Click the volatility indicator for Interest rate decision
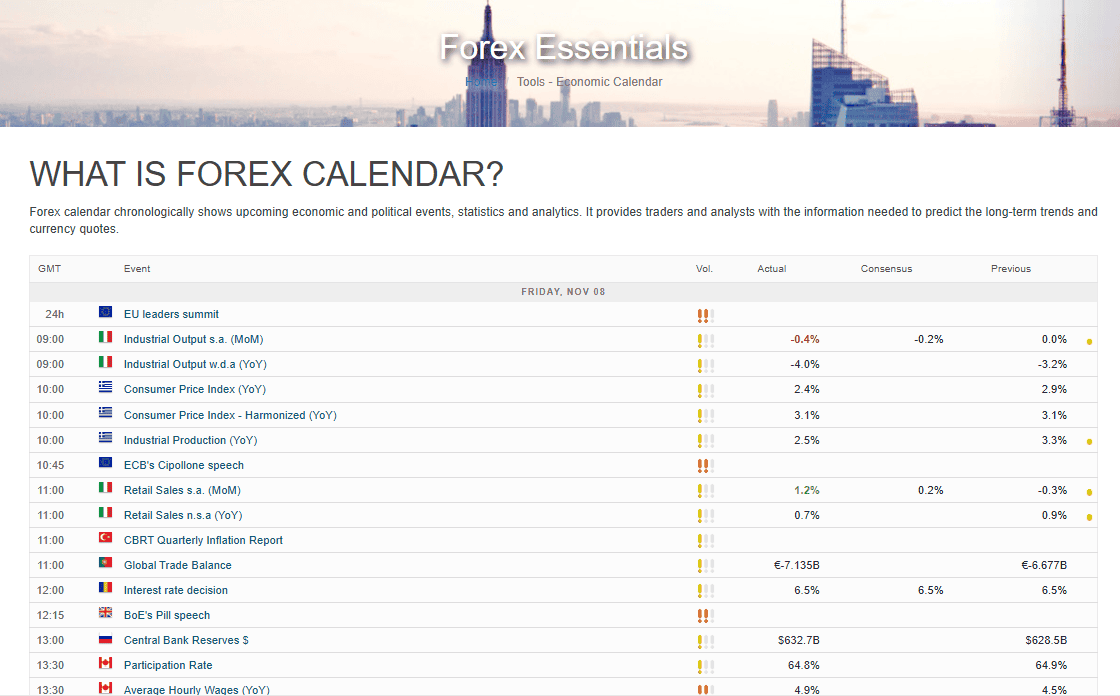Image resolution: width=1120 pixels, height=696 pixels. (705, 590)
